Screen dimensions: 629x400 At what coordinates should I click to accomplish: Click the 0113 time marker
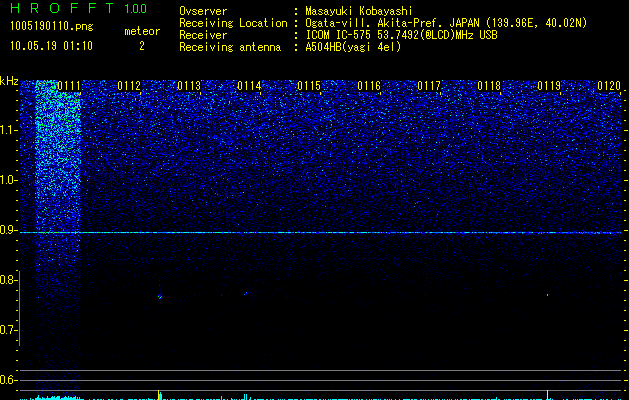pos(189,86)
